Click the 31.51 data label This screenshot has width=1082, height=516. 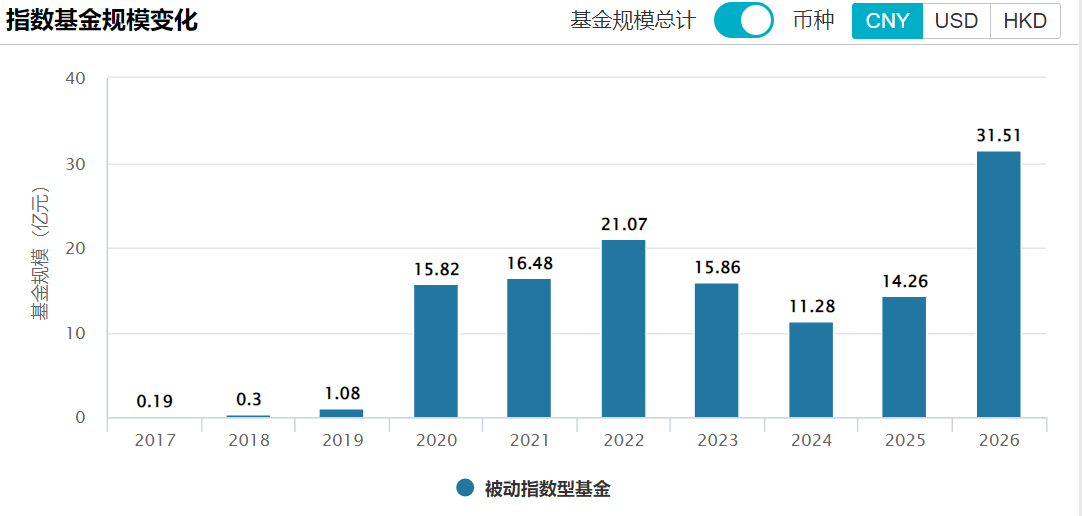pyautogui.click(x=998, y=136)
